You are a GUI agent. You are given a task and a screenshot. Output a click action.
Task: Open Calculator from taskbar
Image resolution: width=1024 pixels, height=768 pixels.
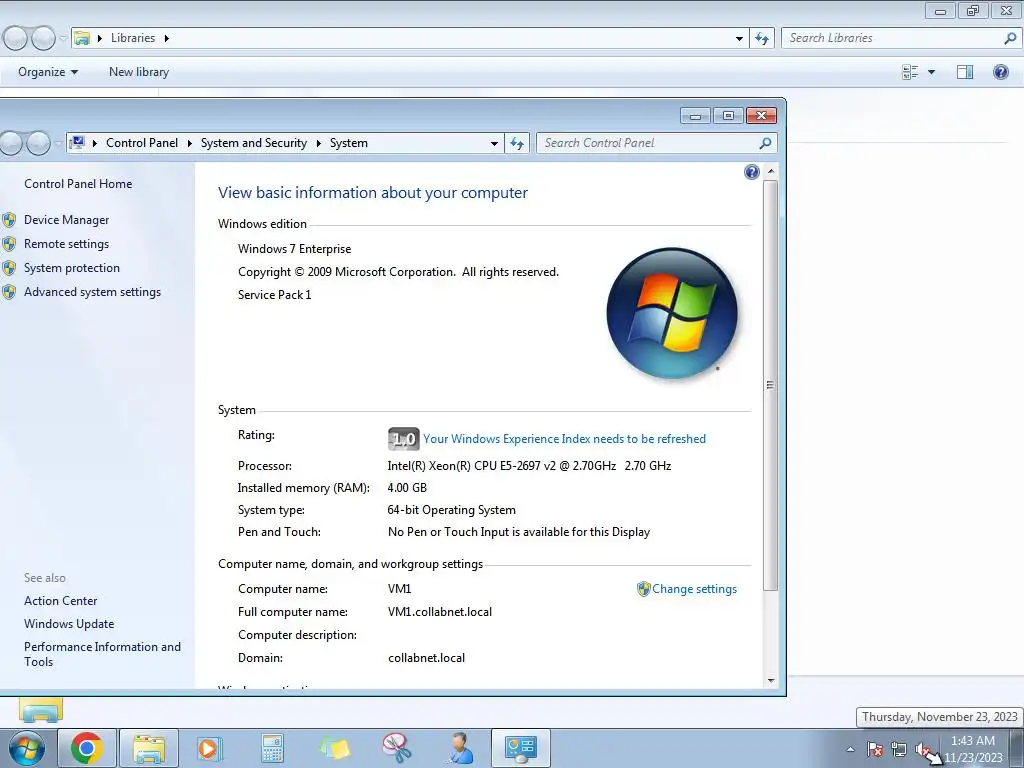click(272, 748)
